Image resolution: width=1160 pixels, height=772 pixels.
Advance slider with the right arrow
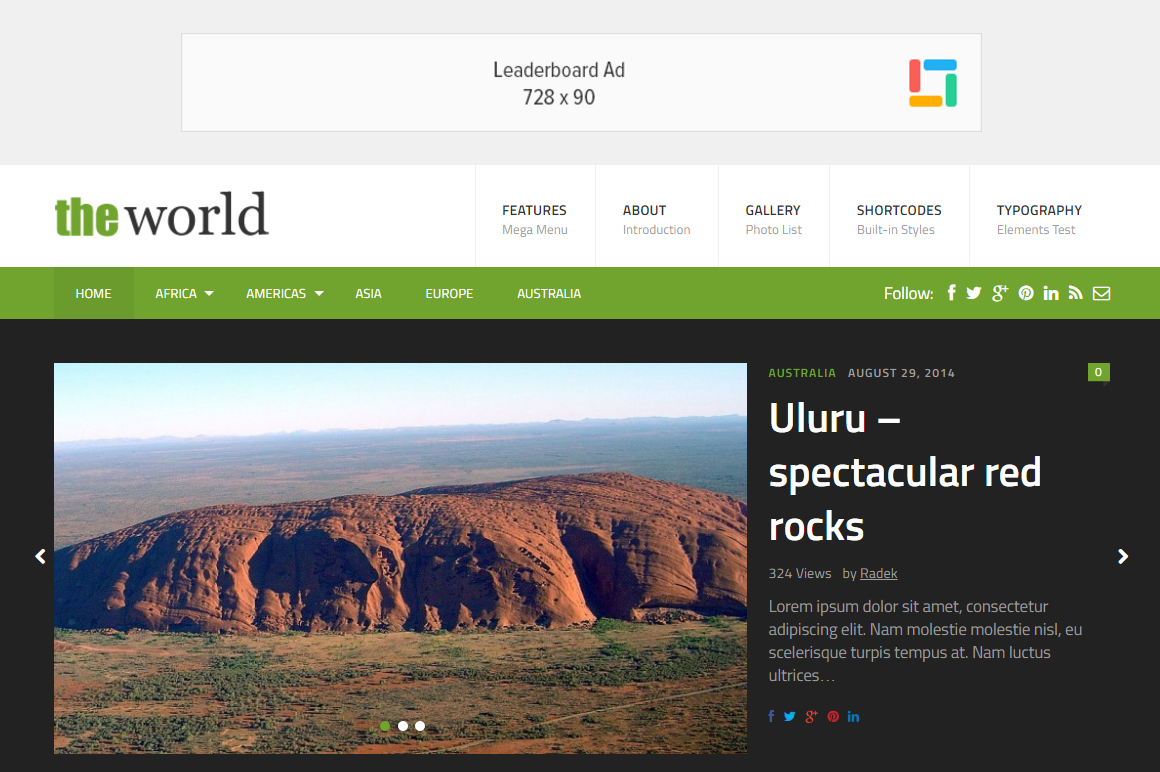[x=1123, y=557]
